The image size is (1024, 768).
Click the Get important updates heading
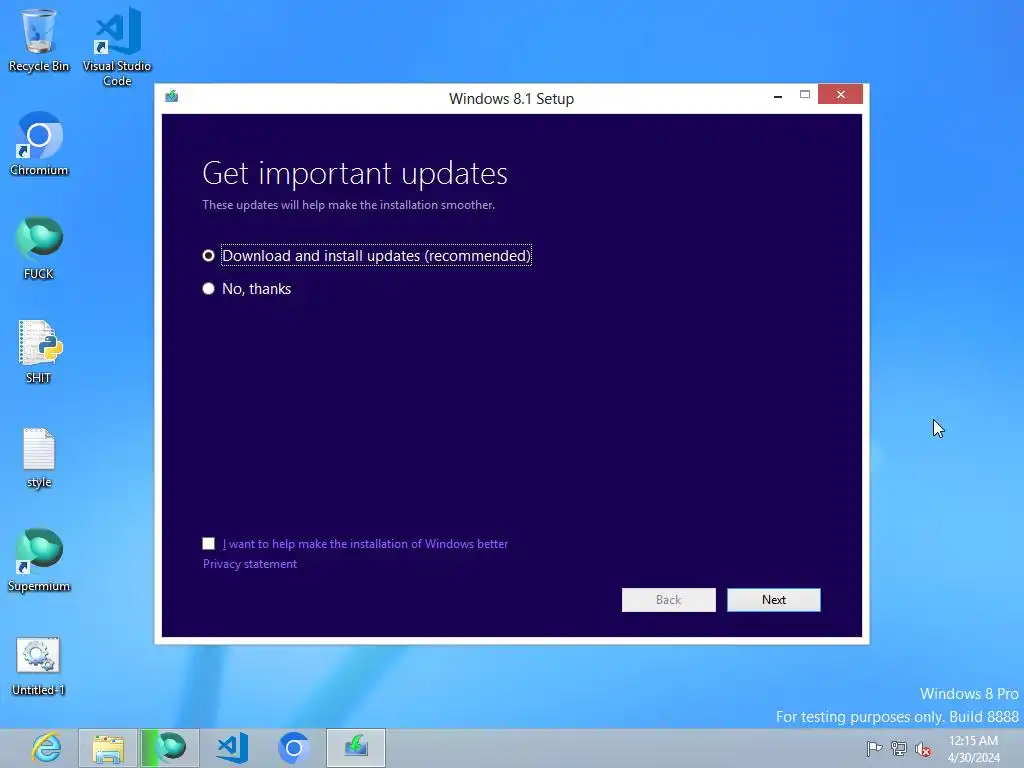pyautogui.click(x=355, y=173)
